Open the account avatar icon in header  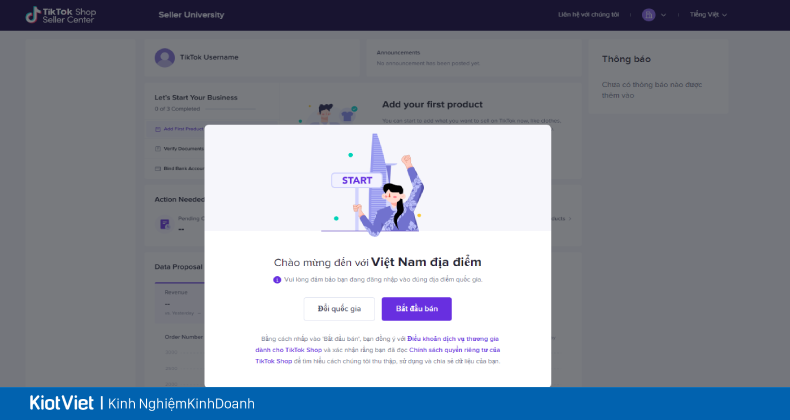coord(648,15)
